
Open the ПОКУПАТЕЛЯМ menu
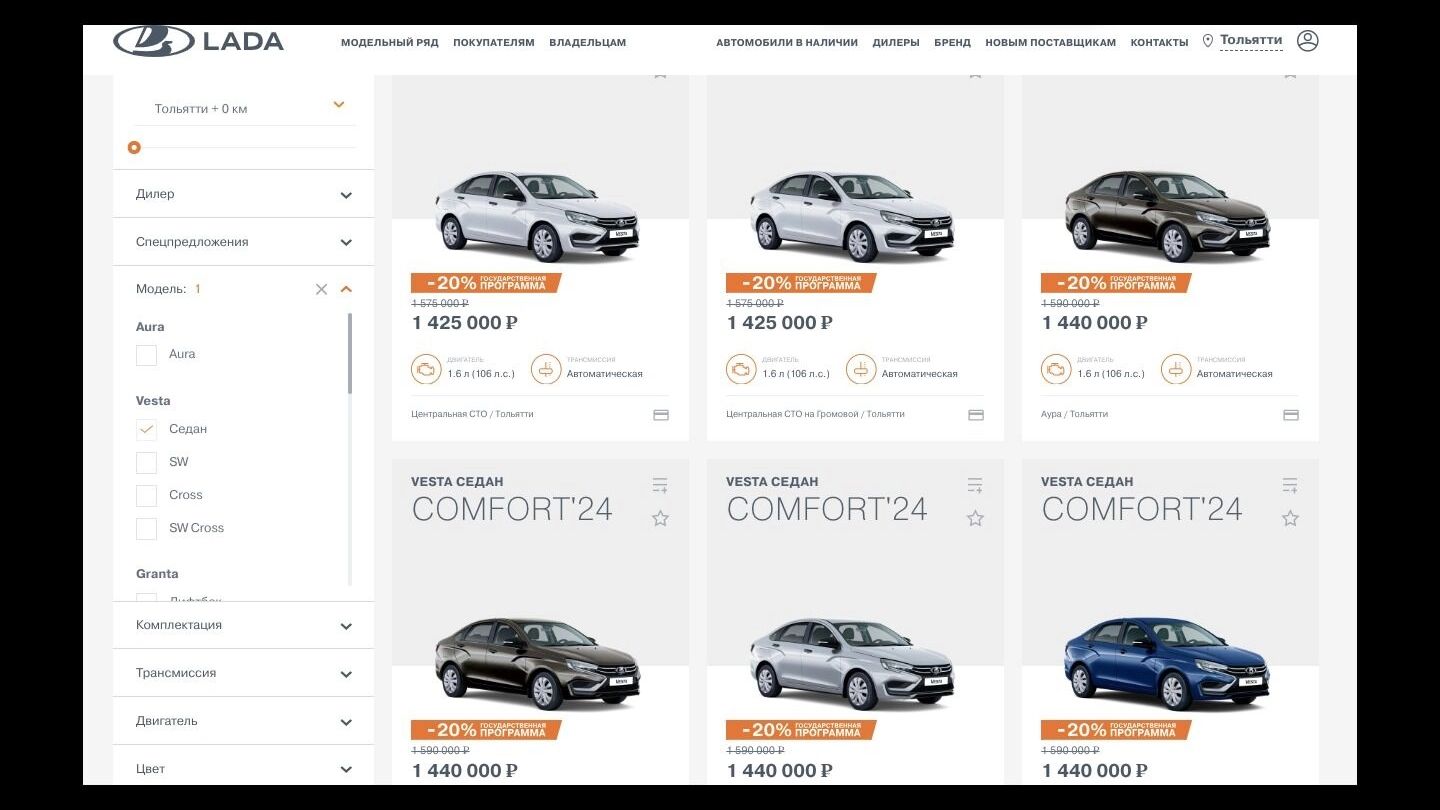coord(494,43)
